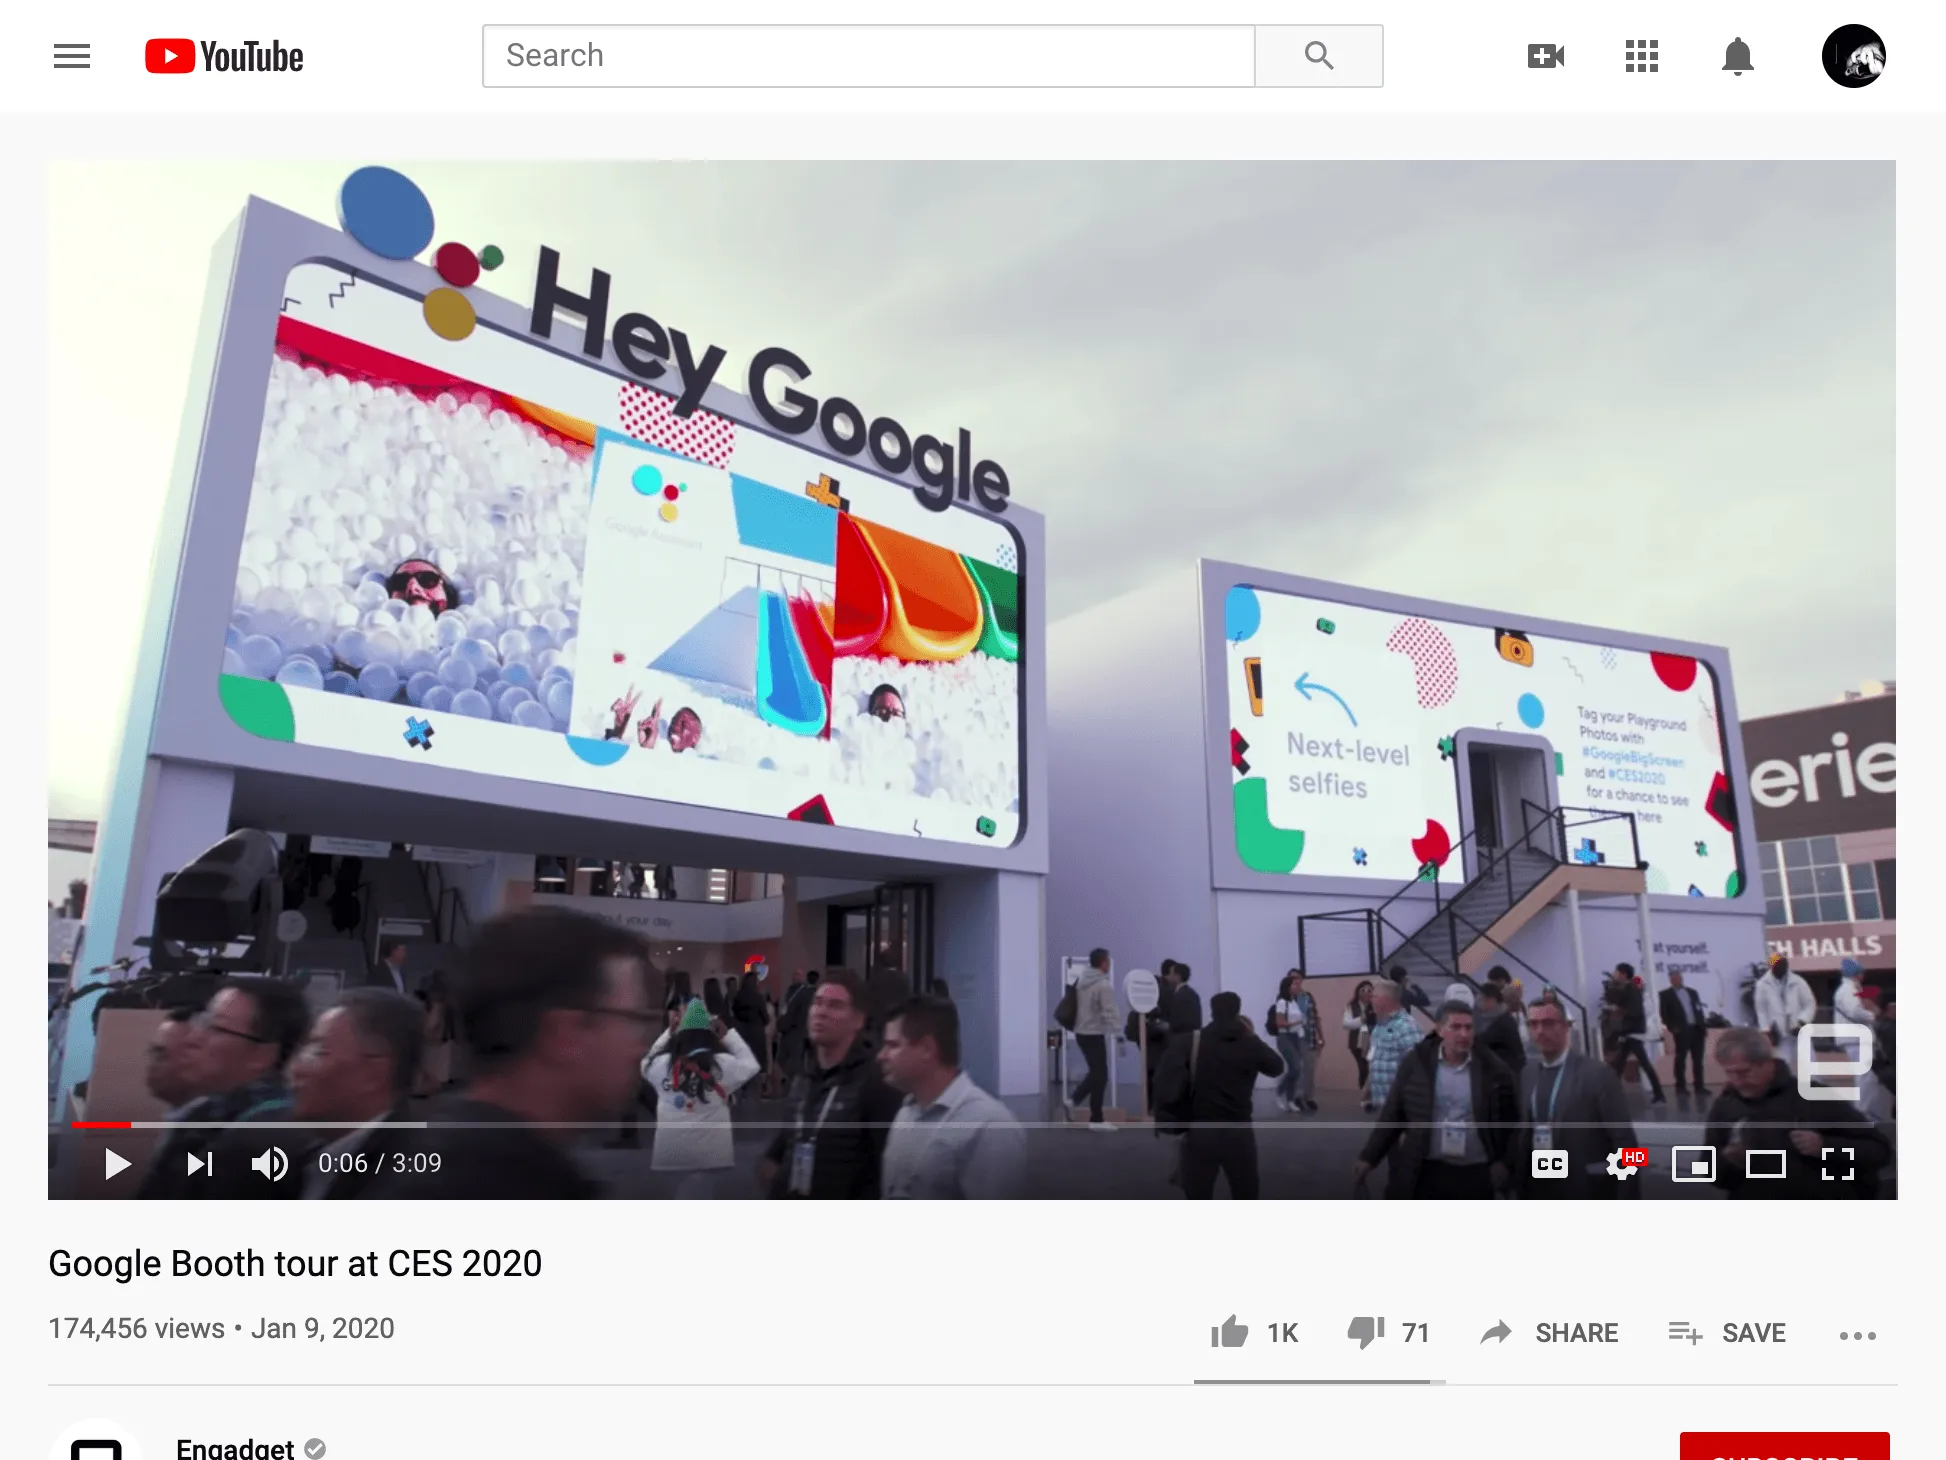Open the account avatar menu
Image resolution: width=1946 pixels, height=1460 pixels.
coord(1854,56)
